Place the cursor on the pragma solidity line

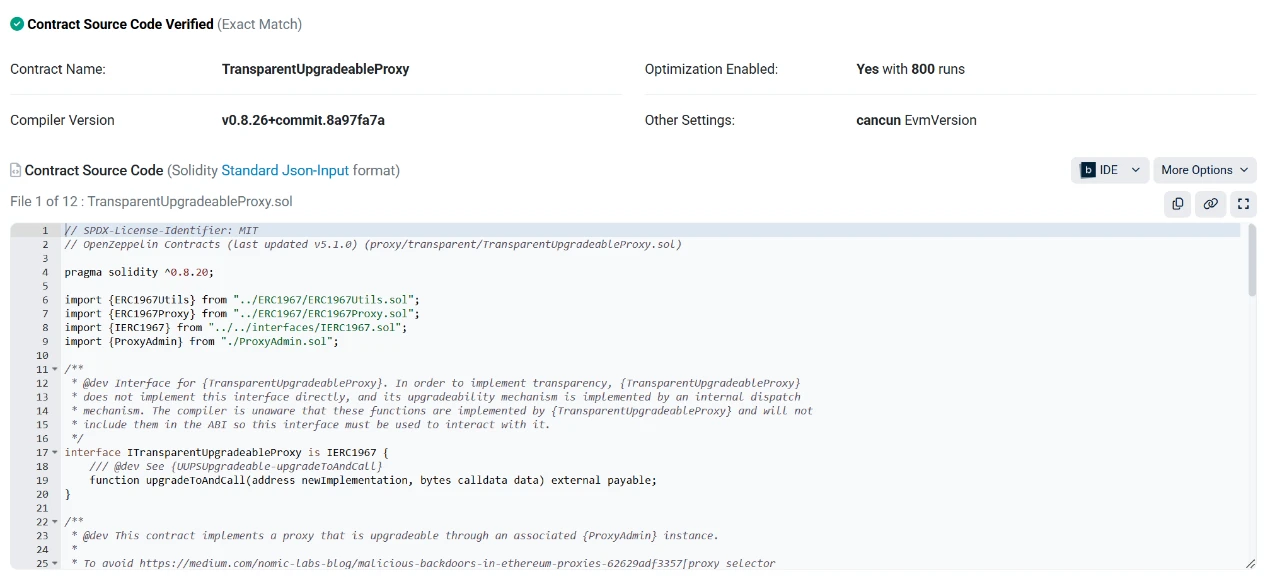tap(139, 272)
